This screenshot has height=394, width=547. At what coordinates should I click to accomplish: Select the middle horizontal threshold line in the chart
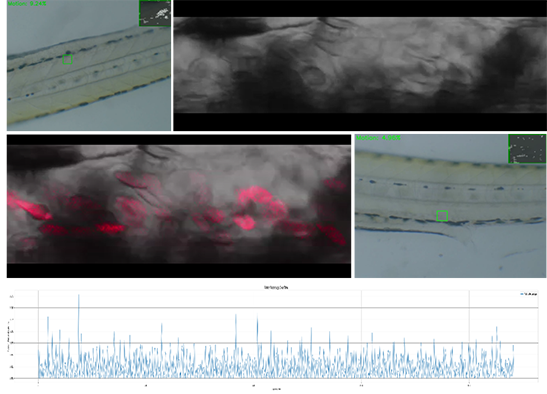coord(288,343)
